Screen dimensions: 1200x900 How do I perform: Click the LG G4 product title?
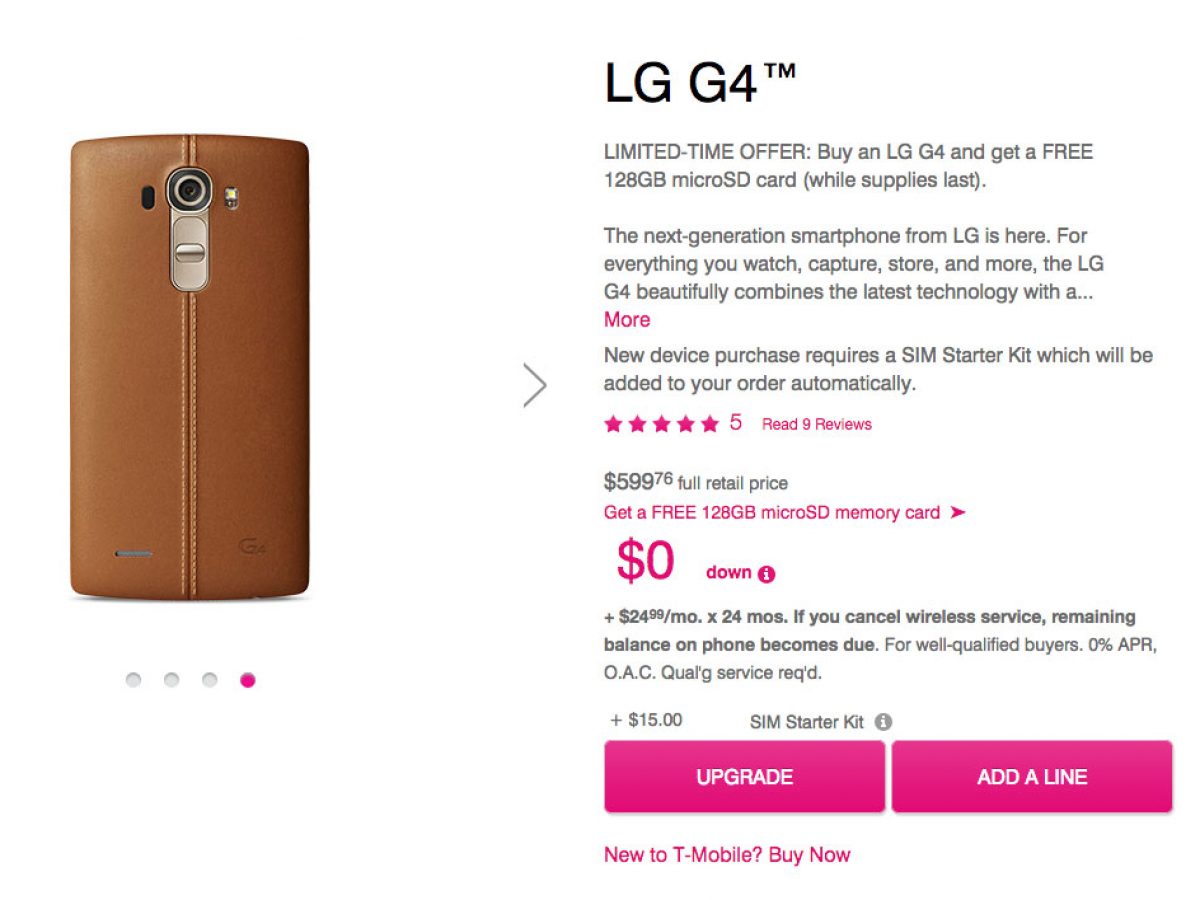point(700,84)
